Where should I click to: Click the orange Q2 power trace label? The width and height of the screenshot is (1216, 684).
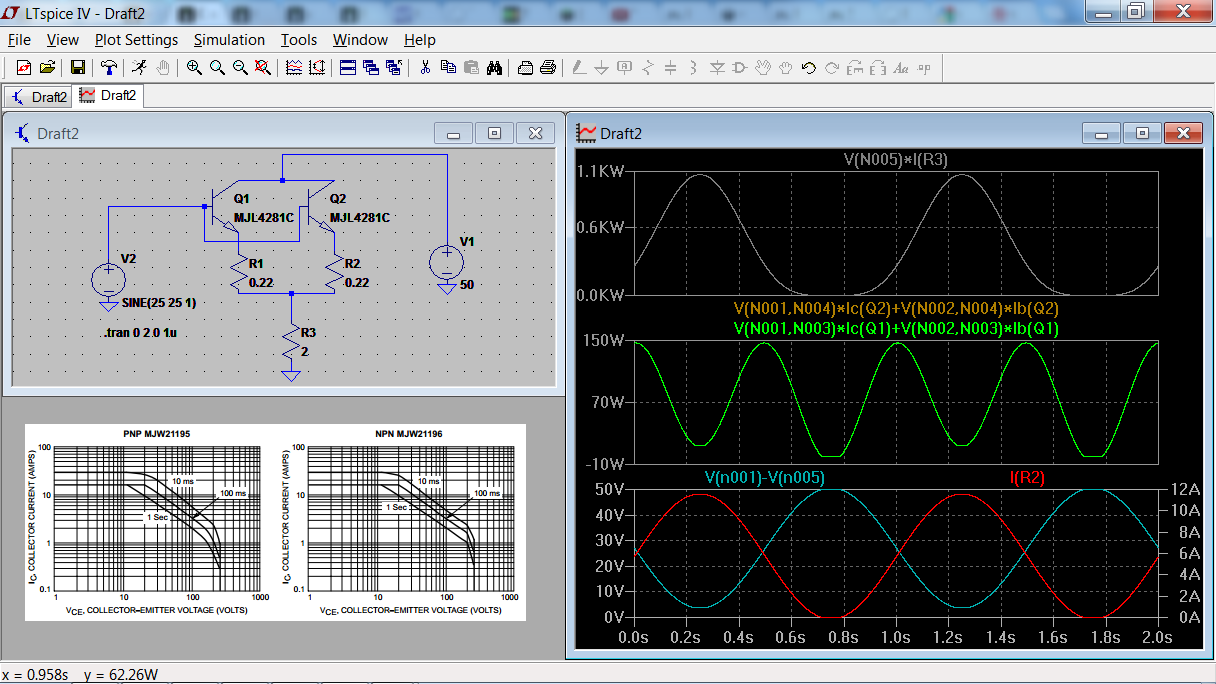tap(896, 309)
